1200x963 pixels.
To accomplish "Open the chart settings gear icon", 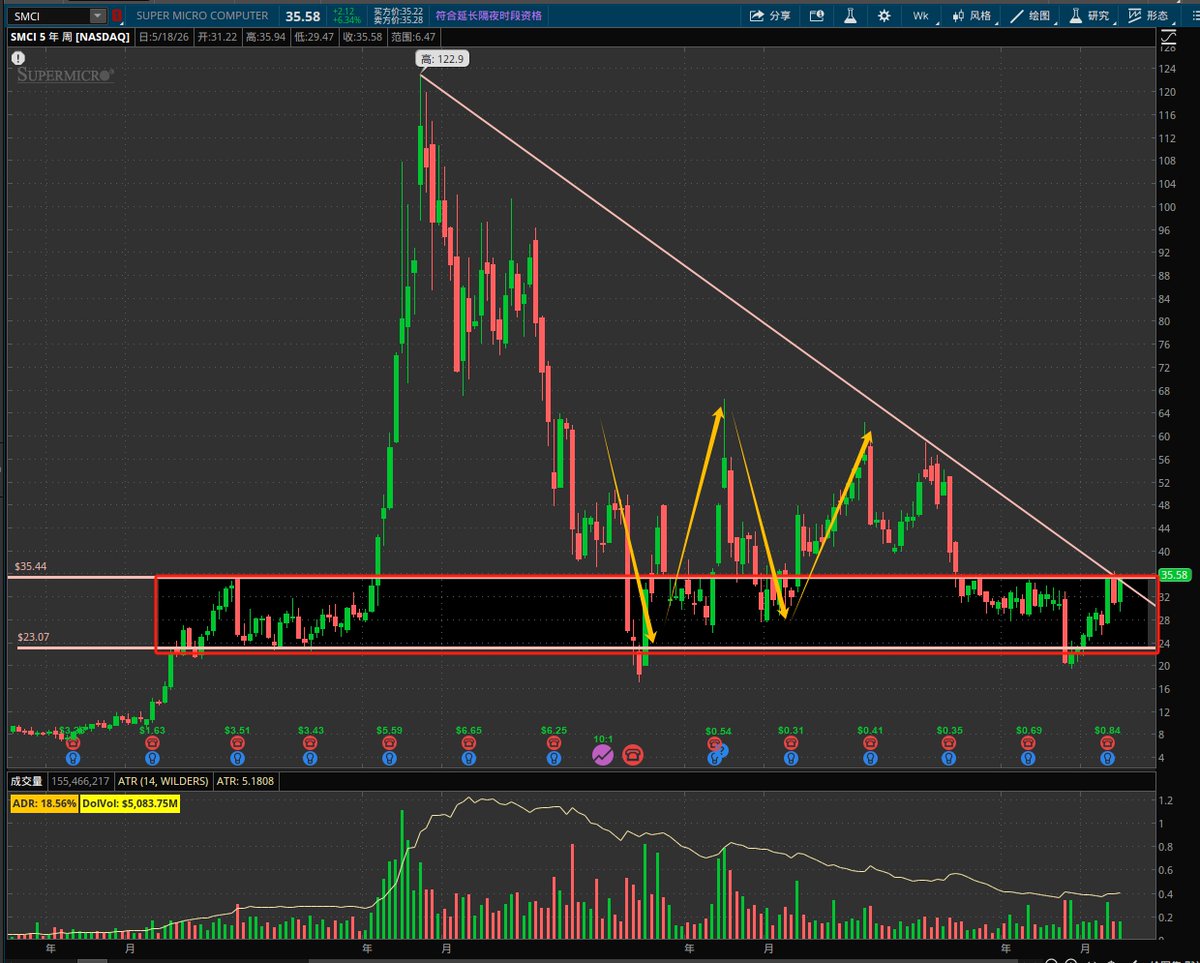I will click(884, 16).
